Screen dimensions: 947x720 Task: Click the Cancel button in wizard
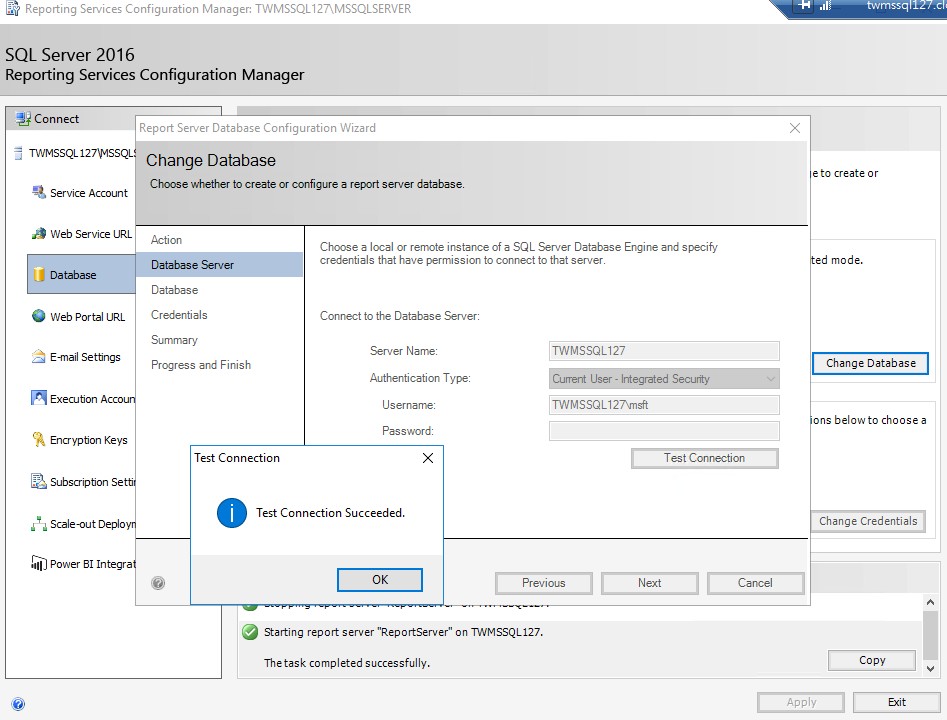[755, 583]
